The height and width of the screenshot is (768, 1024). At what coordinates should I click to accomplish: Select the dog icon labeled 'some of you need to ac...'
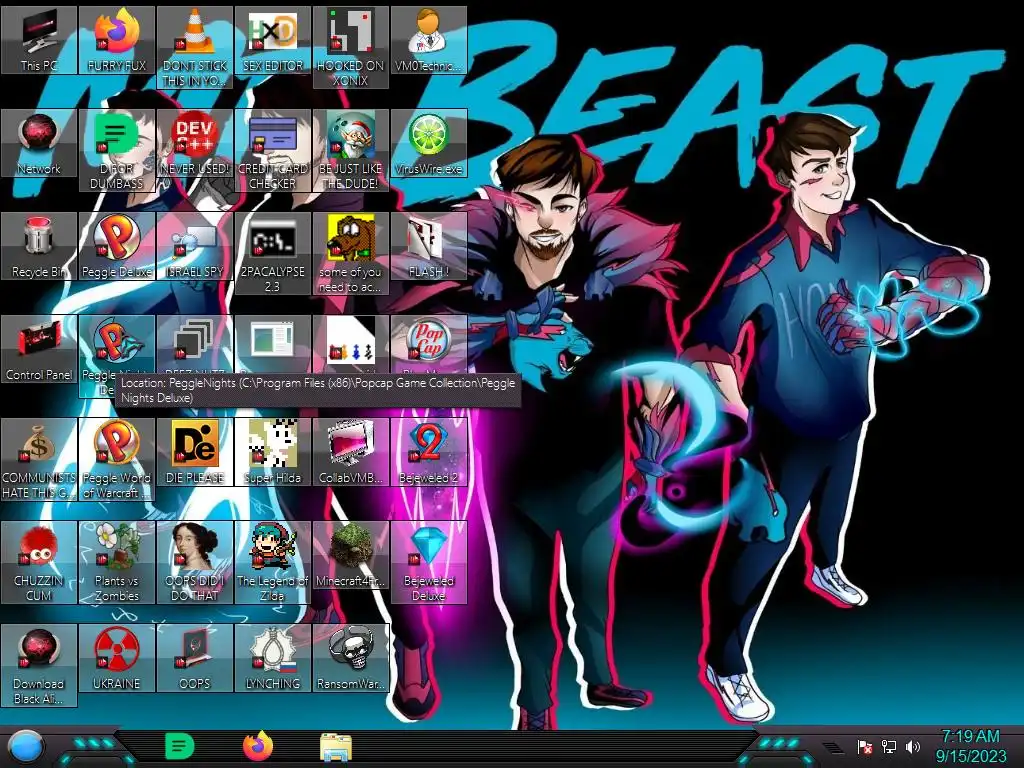coord(351,253)
